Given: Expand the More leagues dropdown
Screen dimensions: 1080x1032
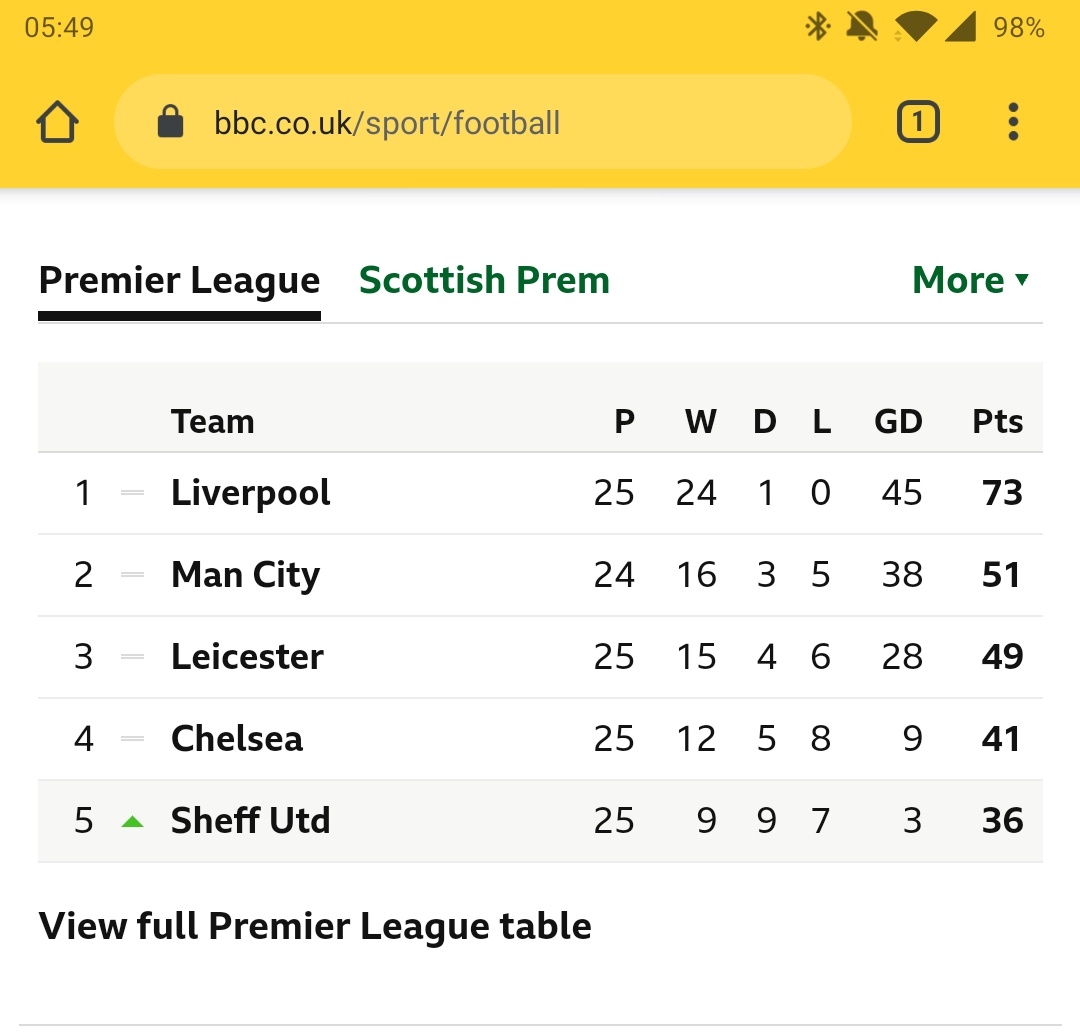Looking at the screenshot, I should pos(970,281).
